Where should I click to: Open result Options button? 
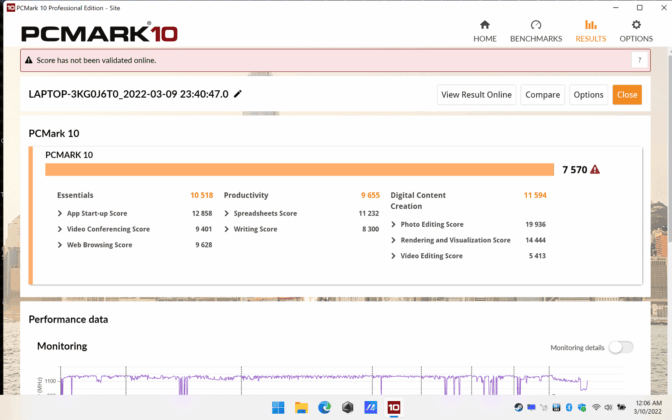588,95
